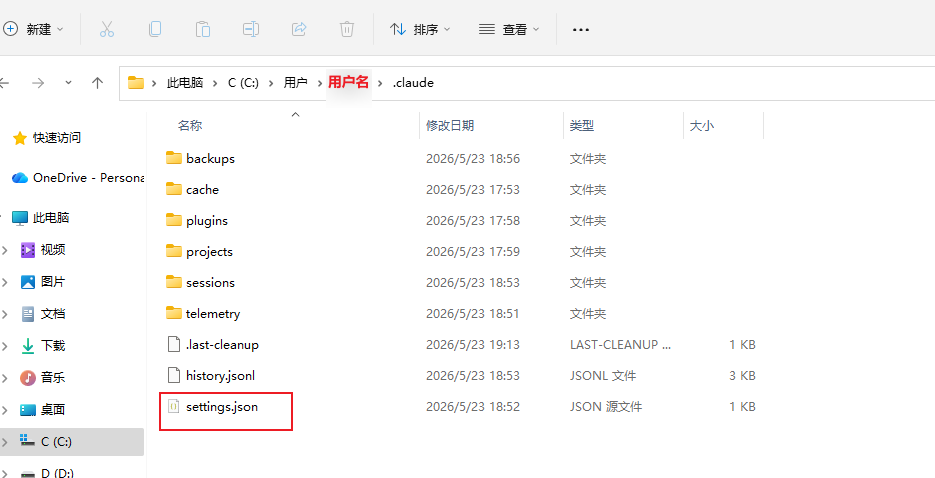The height and width of the screenshot is (478, 935).
Task: Open the 查看 view dropdown
Action: pyautogui.click(x=509, y=29)
